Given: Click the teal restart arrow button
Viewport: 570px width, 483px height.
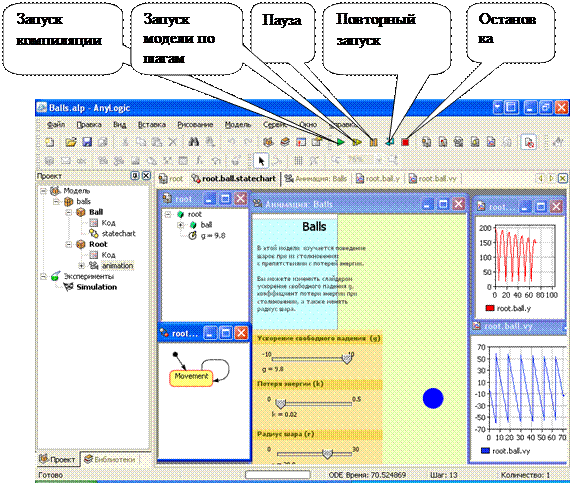Looking at the screenshot, I should pyautogui.click(x=389, y=142).
